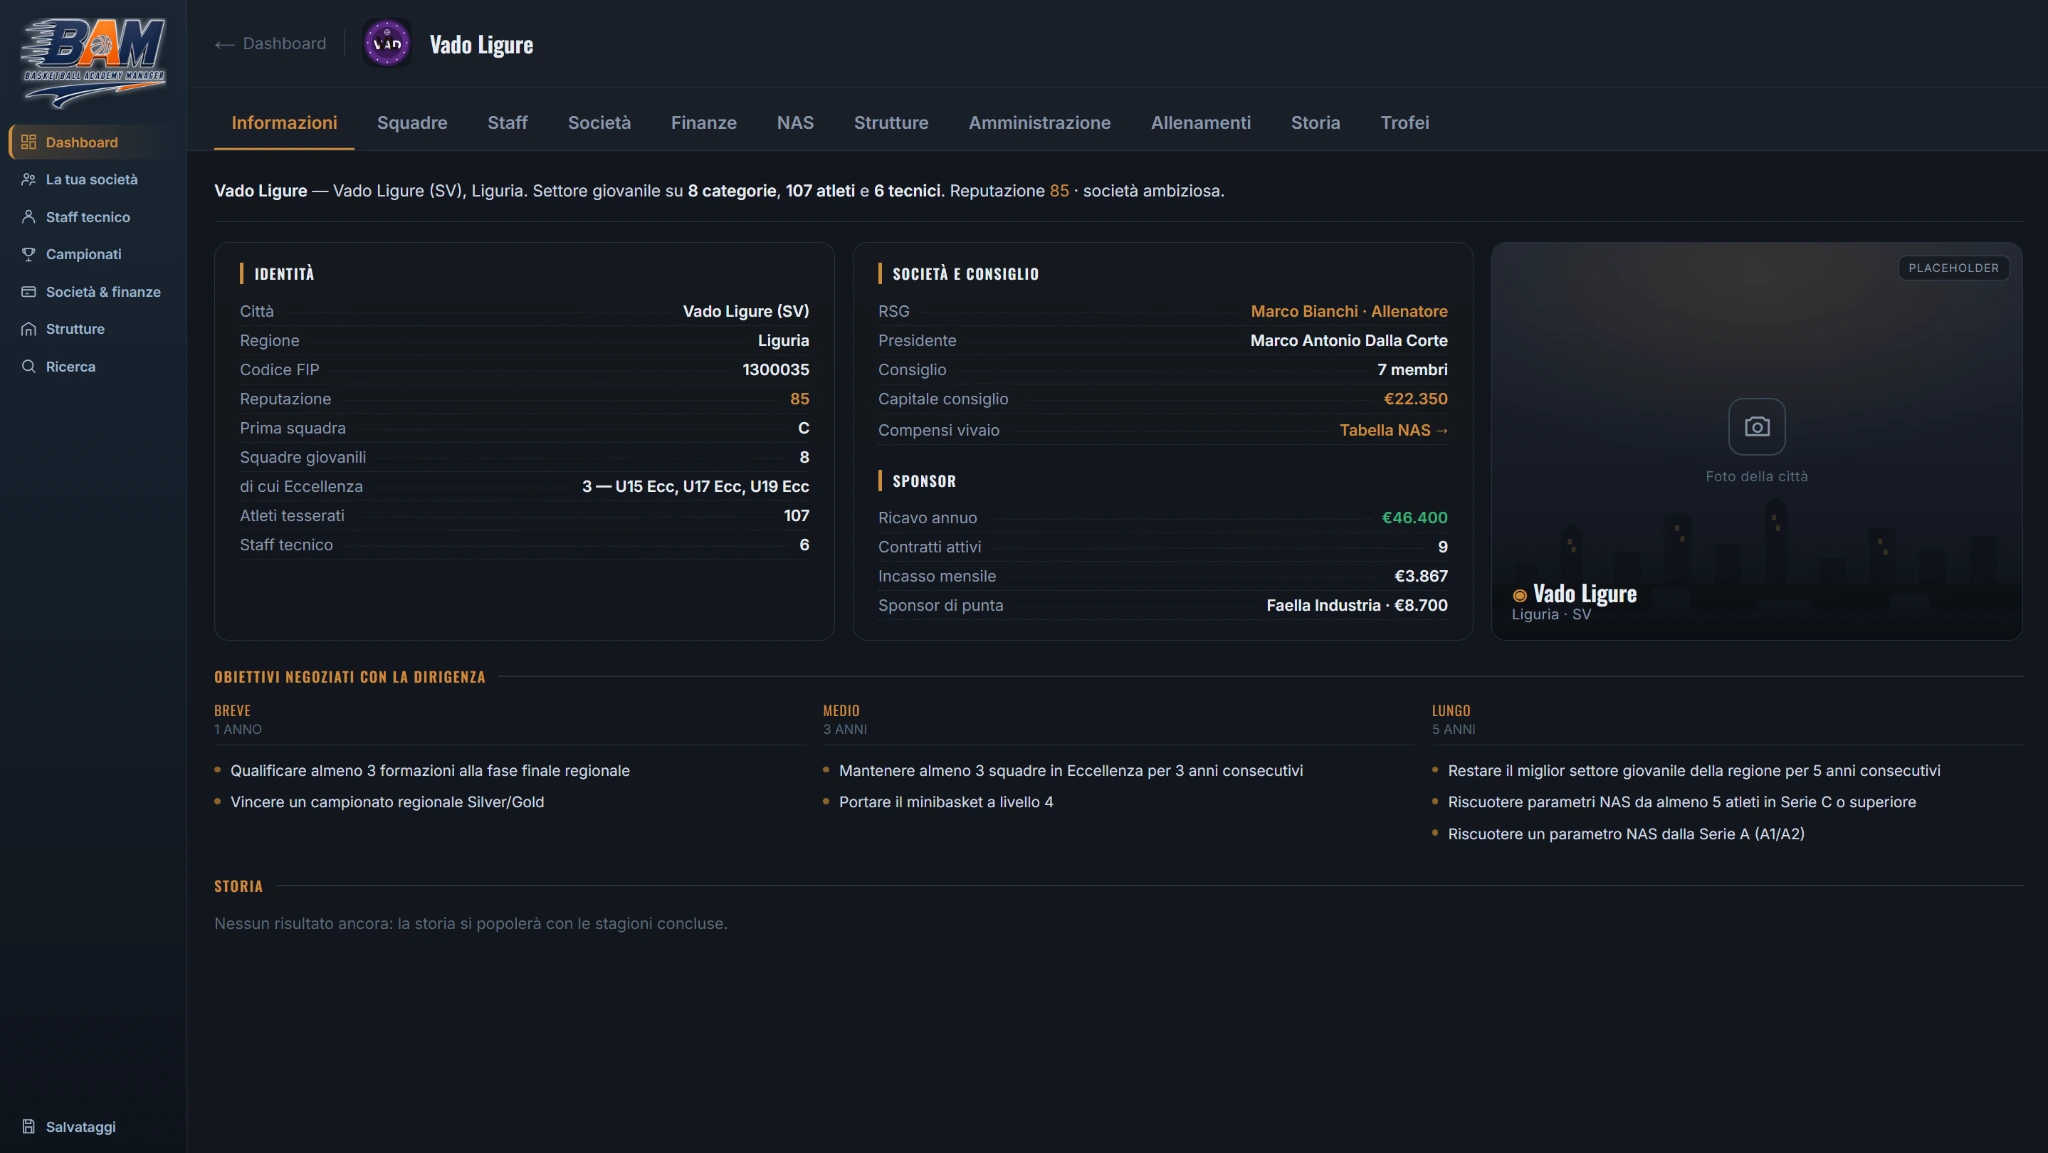Click the Salvataggi save icon
Image resolution: width=2048 pixels, height=1153 pixels.
pyautogui.click(x=29, y=1127)
